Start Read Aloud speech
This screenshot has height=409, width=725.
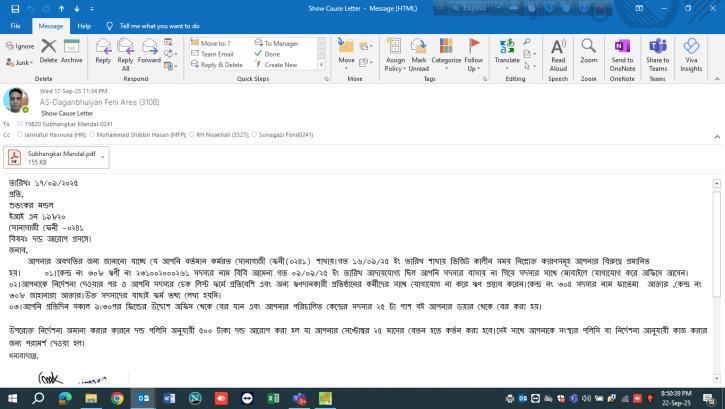click(x=558, y=51)
